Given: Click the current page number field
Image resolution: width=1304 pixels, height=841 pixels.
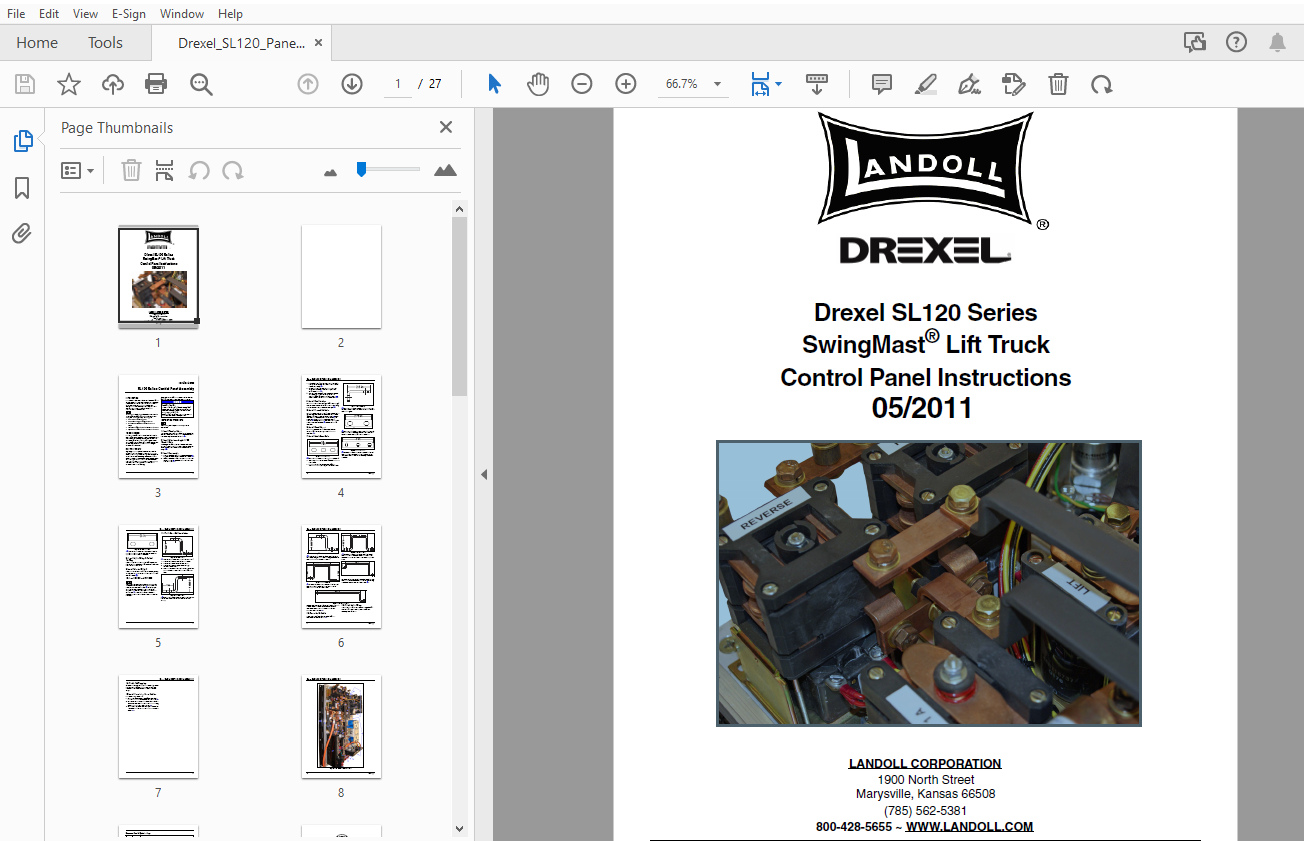Looking at the screenshot, I should click(397, 84).
